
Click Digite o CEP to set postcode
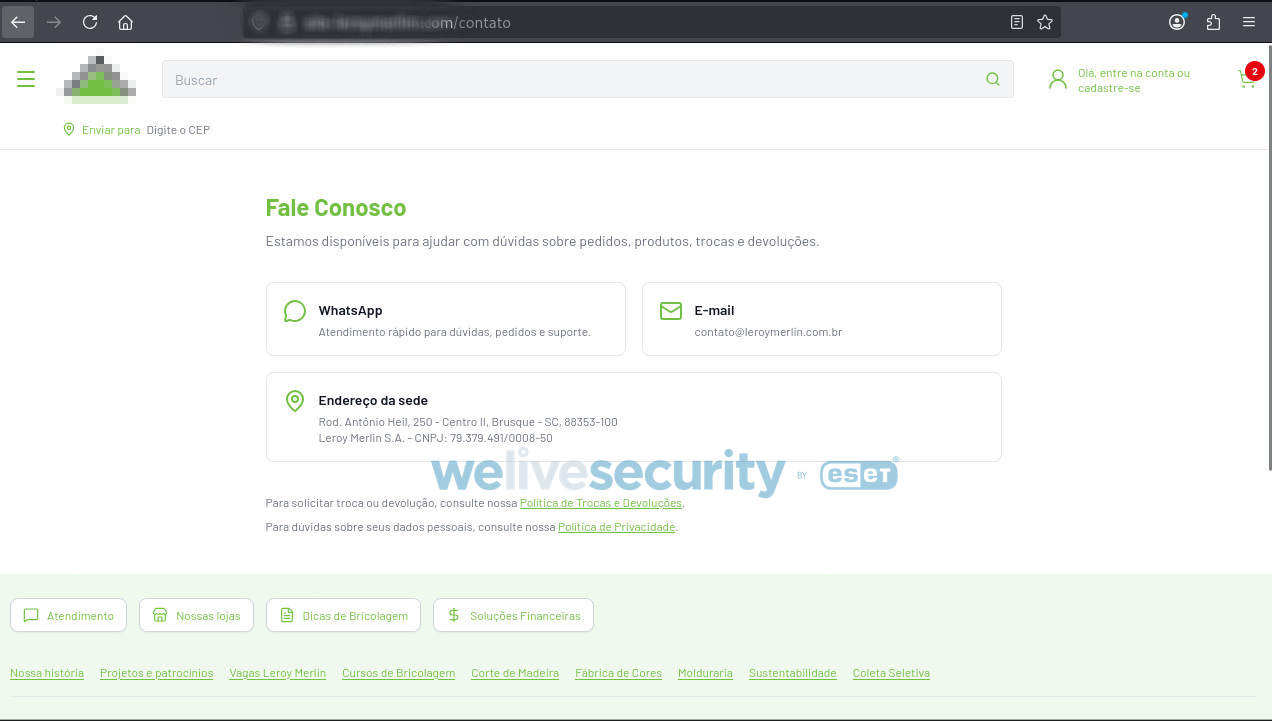[x=178, y=130]
